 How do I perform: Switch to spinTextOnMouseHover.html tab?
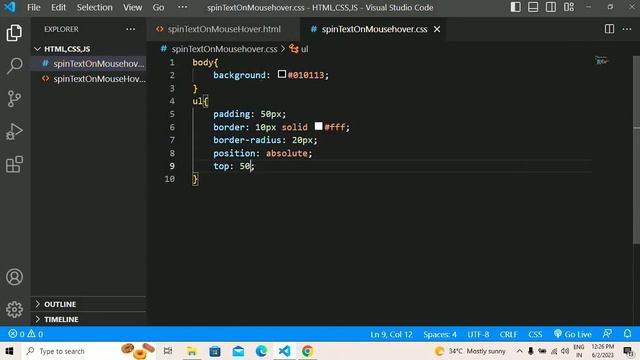click(x=223, y=29)
